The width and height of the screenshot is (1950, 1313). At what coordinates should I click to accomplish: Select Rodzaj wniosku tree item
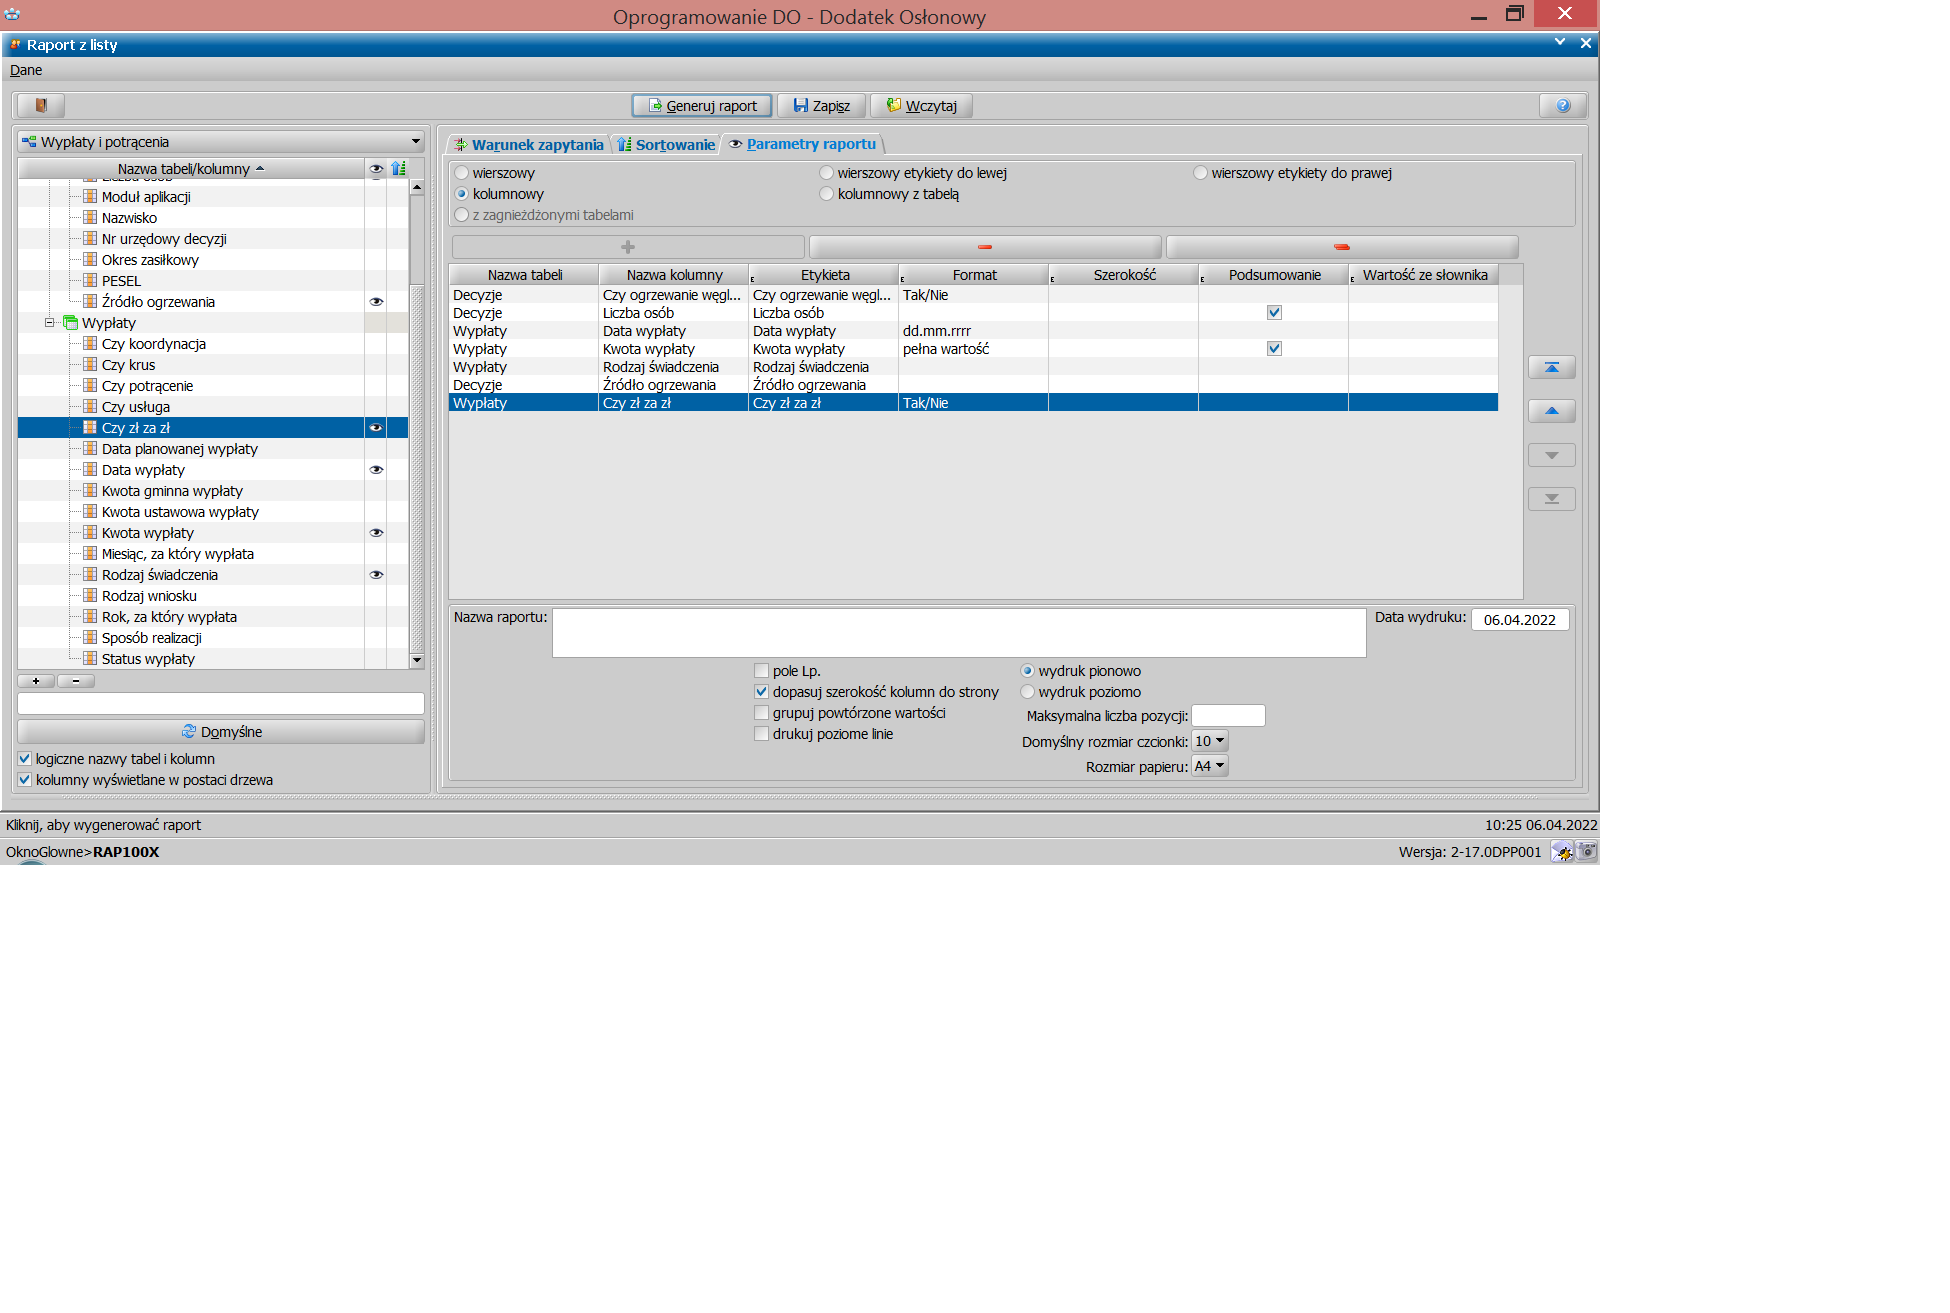click(x=149, y=596)
